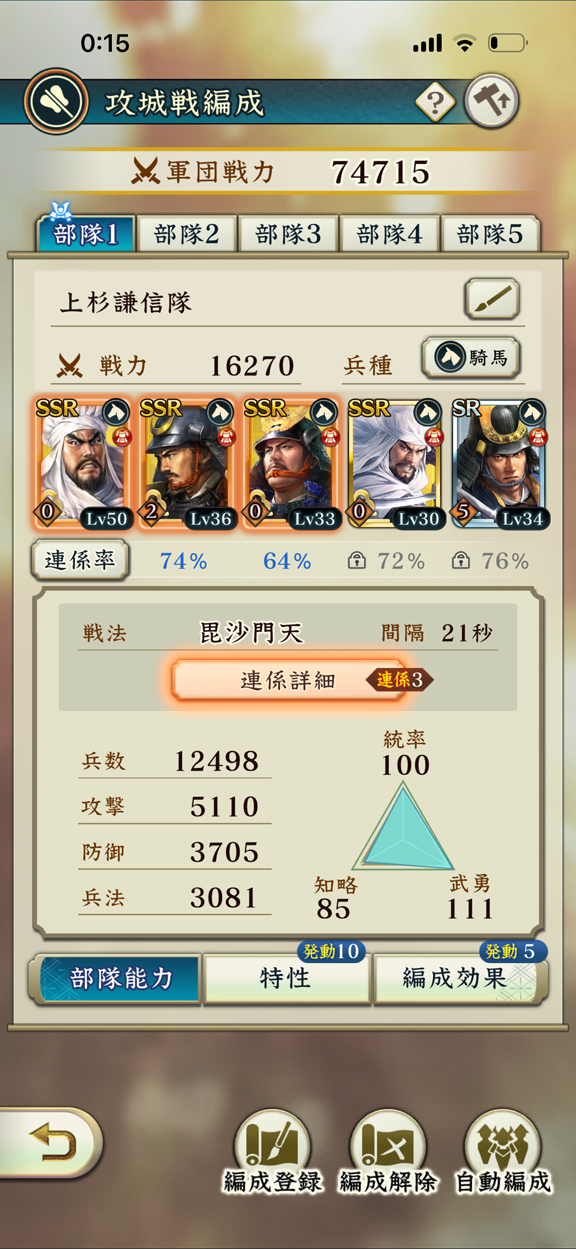Switch to 部隊2 tab
This screenshot has height=1249, width=576.
(x=187, y=235)
